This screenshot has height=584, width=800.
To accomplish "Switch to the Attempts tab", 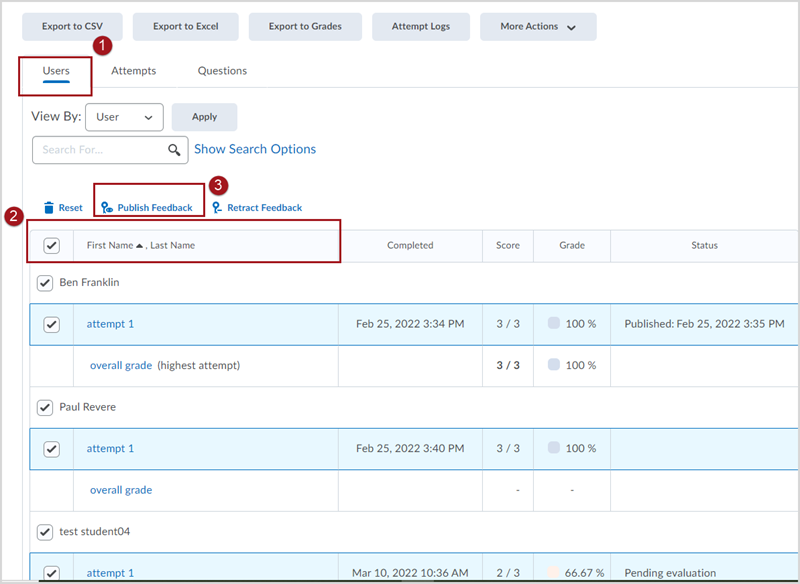I will coord(134,71).
